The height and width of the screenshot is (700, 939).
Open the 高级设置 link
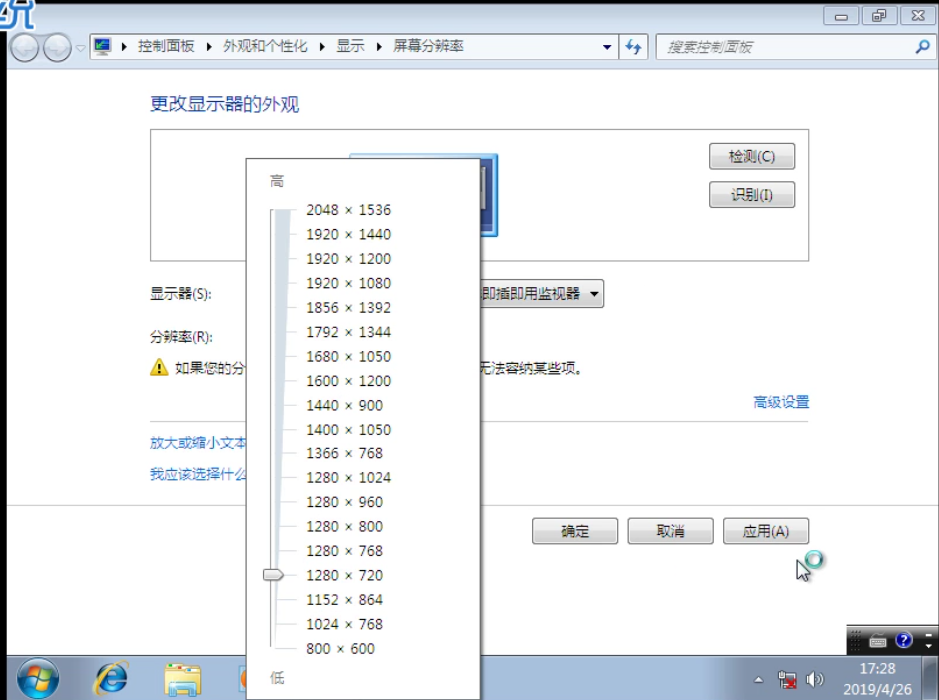coord(781,402)
